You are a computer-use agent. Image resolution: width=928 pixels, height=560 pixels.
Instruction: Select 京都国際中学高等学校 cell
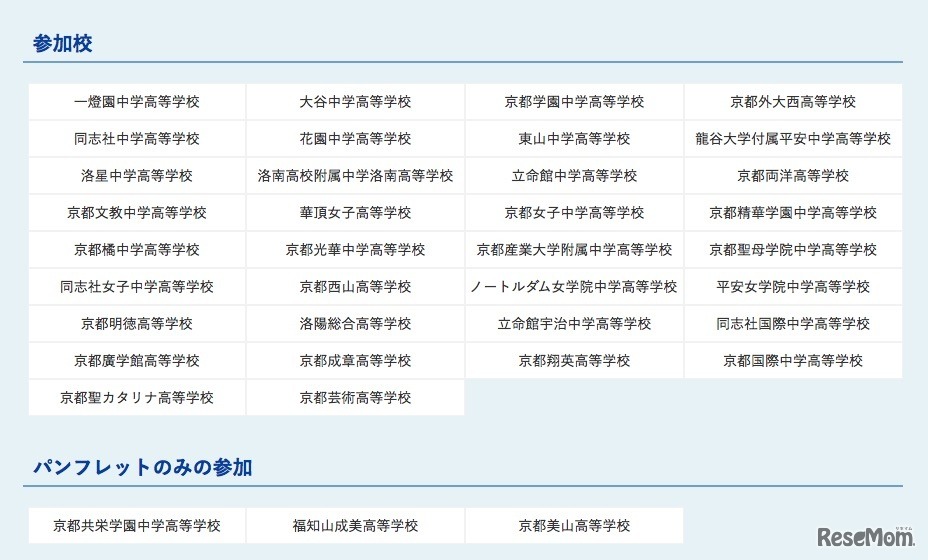(x=793, y=361)
